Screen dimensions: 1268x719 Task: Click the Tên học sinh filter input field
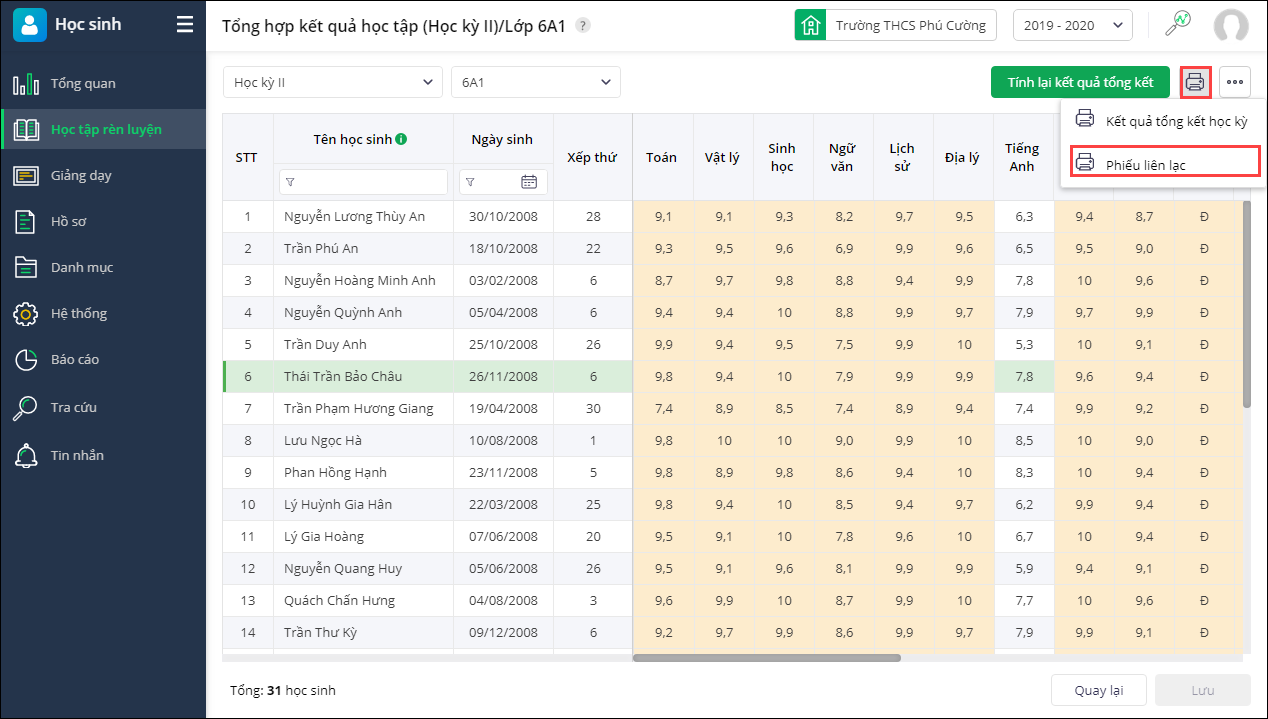coord(370,182)
